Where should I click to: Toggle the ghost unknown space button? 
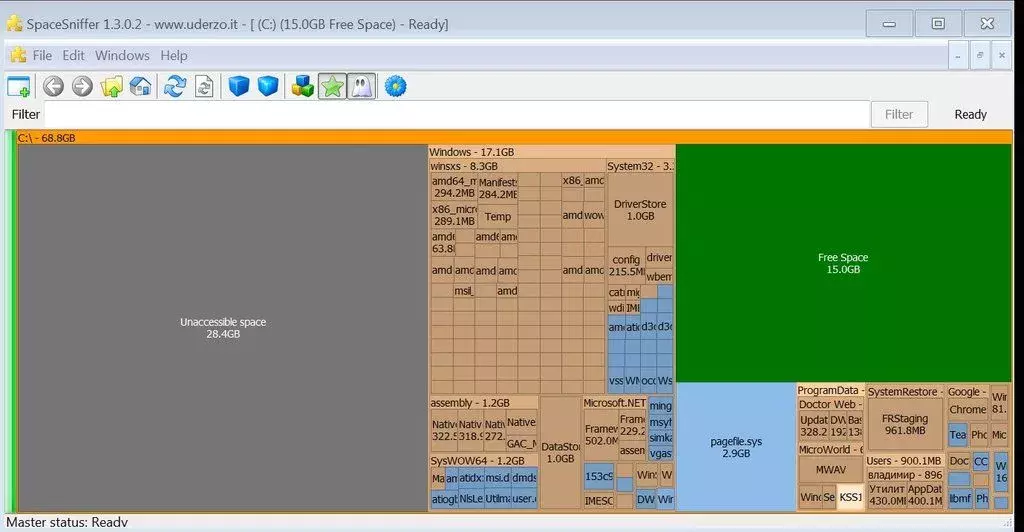point(361,86)
